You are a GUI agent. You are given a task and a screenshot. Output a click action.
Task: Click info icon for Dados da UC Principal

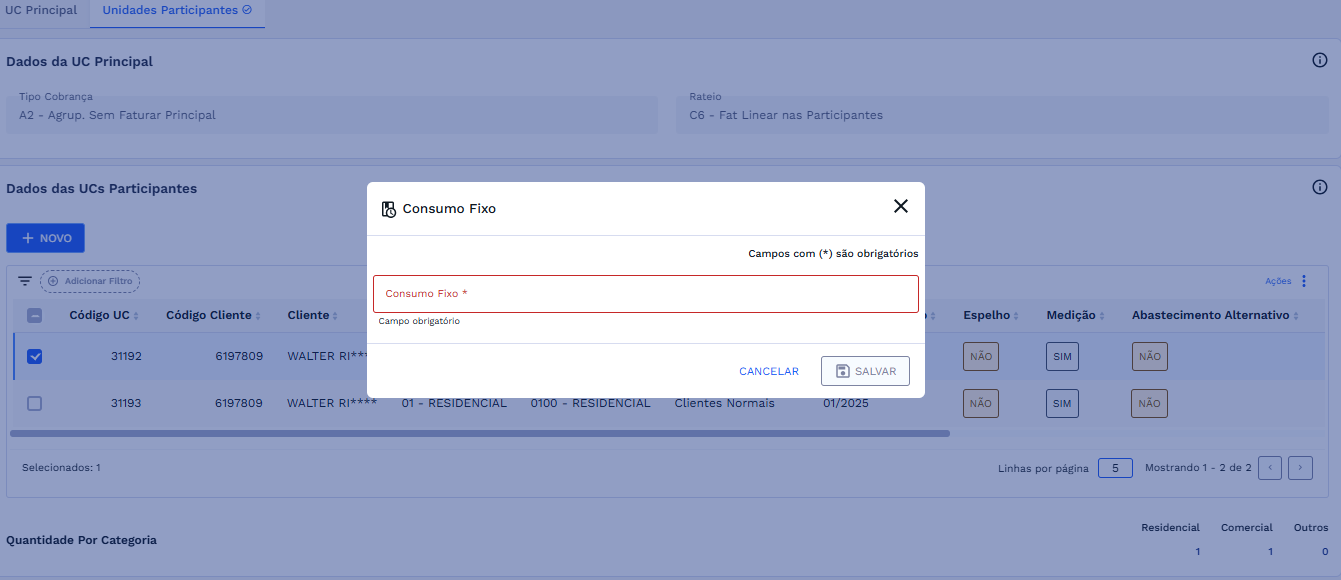pyautogui.click(x=1319, y=61)
